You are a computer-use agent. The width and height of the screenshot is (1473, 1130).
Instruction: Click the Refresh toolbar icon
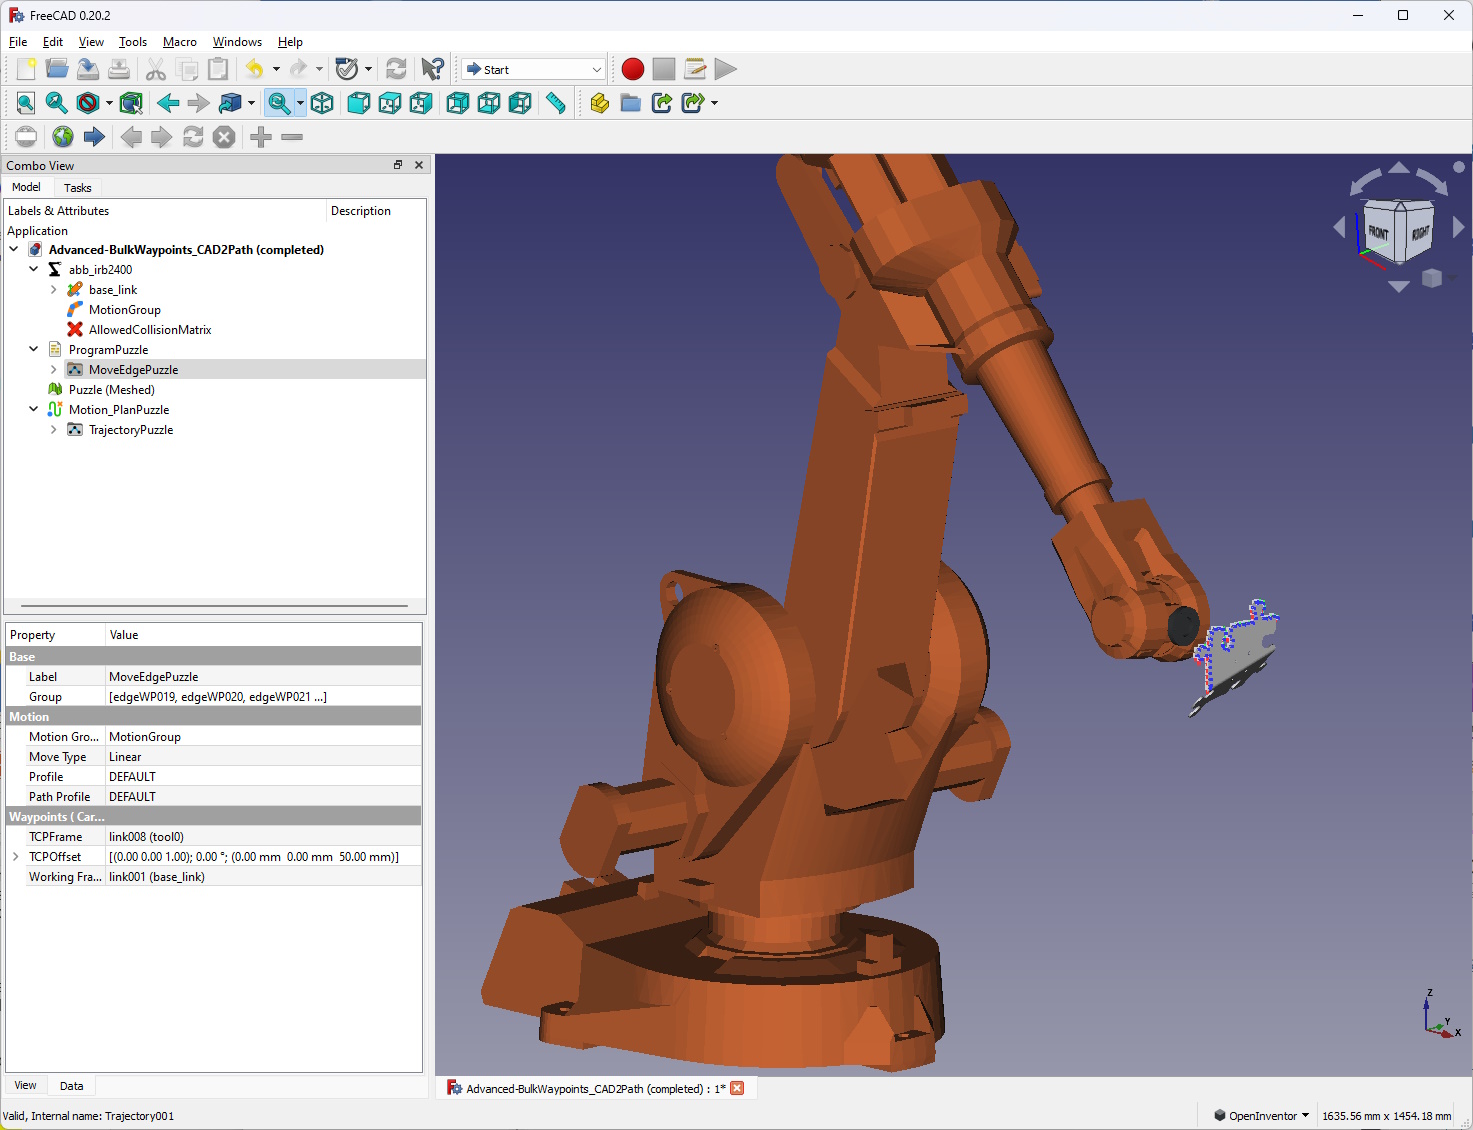(x=396, y=69)
